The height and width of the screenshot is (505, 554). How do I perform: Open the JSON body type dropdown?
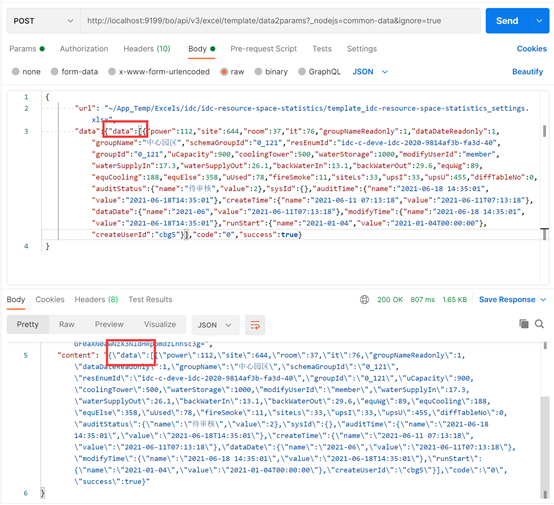(370, 72)
